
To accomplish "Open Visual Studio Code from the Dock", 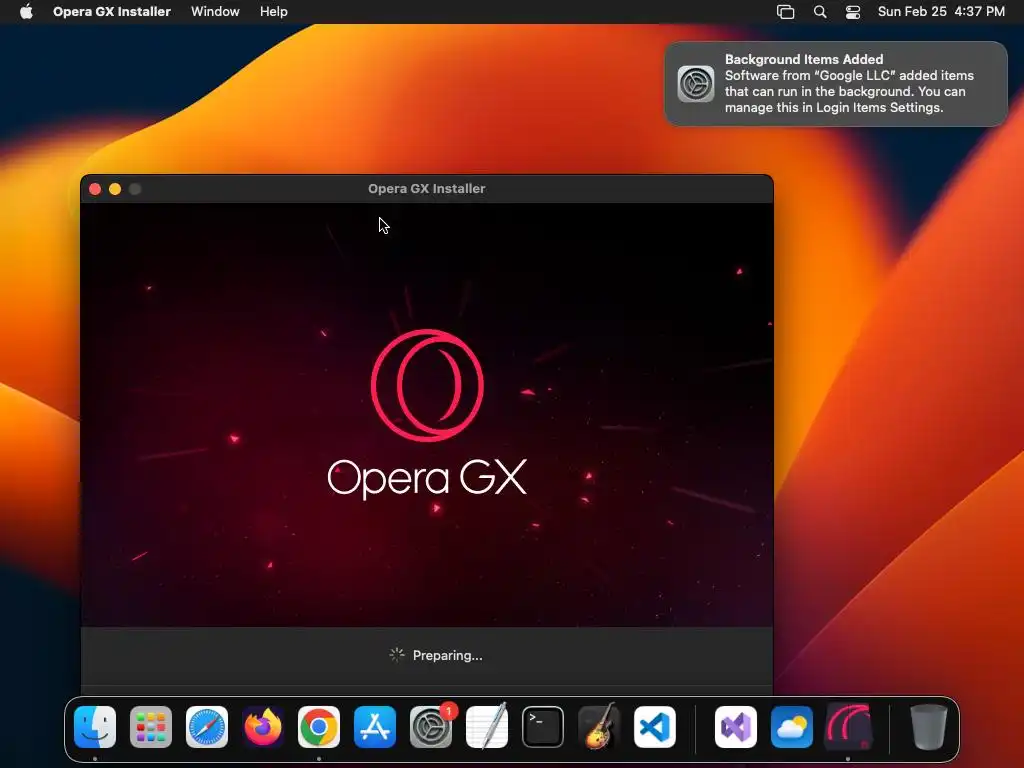I will point(654,727).
